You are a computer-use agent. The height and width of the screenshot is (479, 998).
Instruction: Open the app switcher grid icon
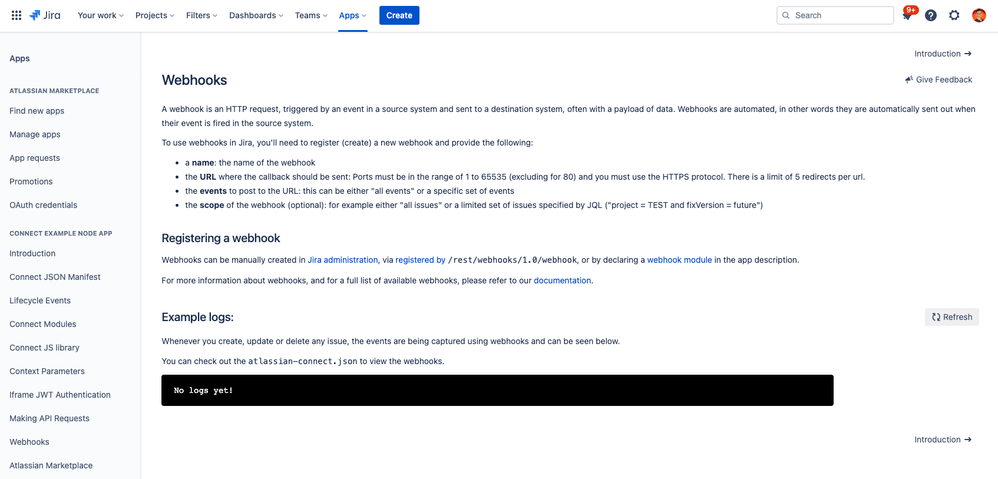[x=17, y=15]
